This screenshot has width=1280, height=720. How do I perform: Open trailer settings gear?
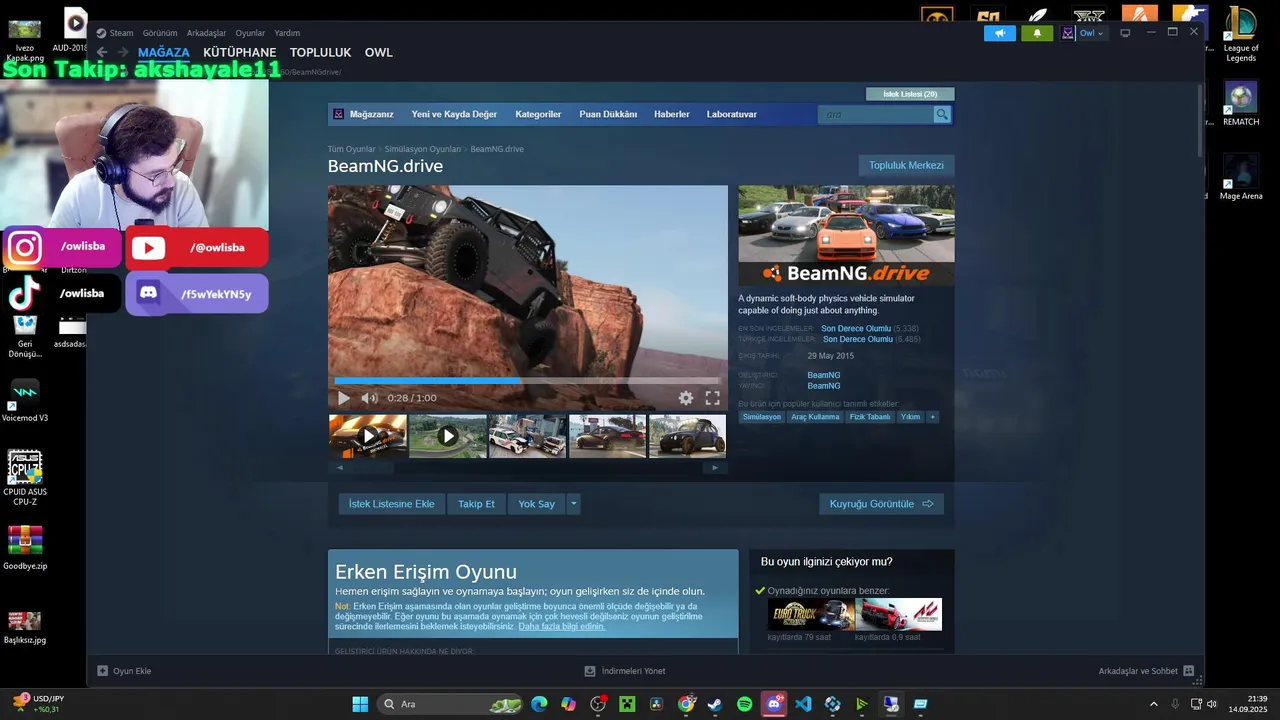click(686, 398)
